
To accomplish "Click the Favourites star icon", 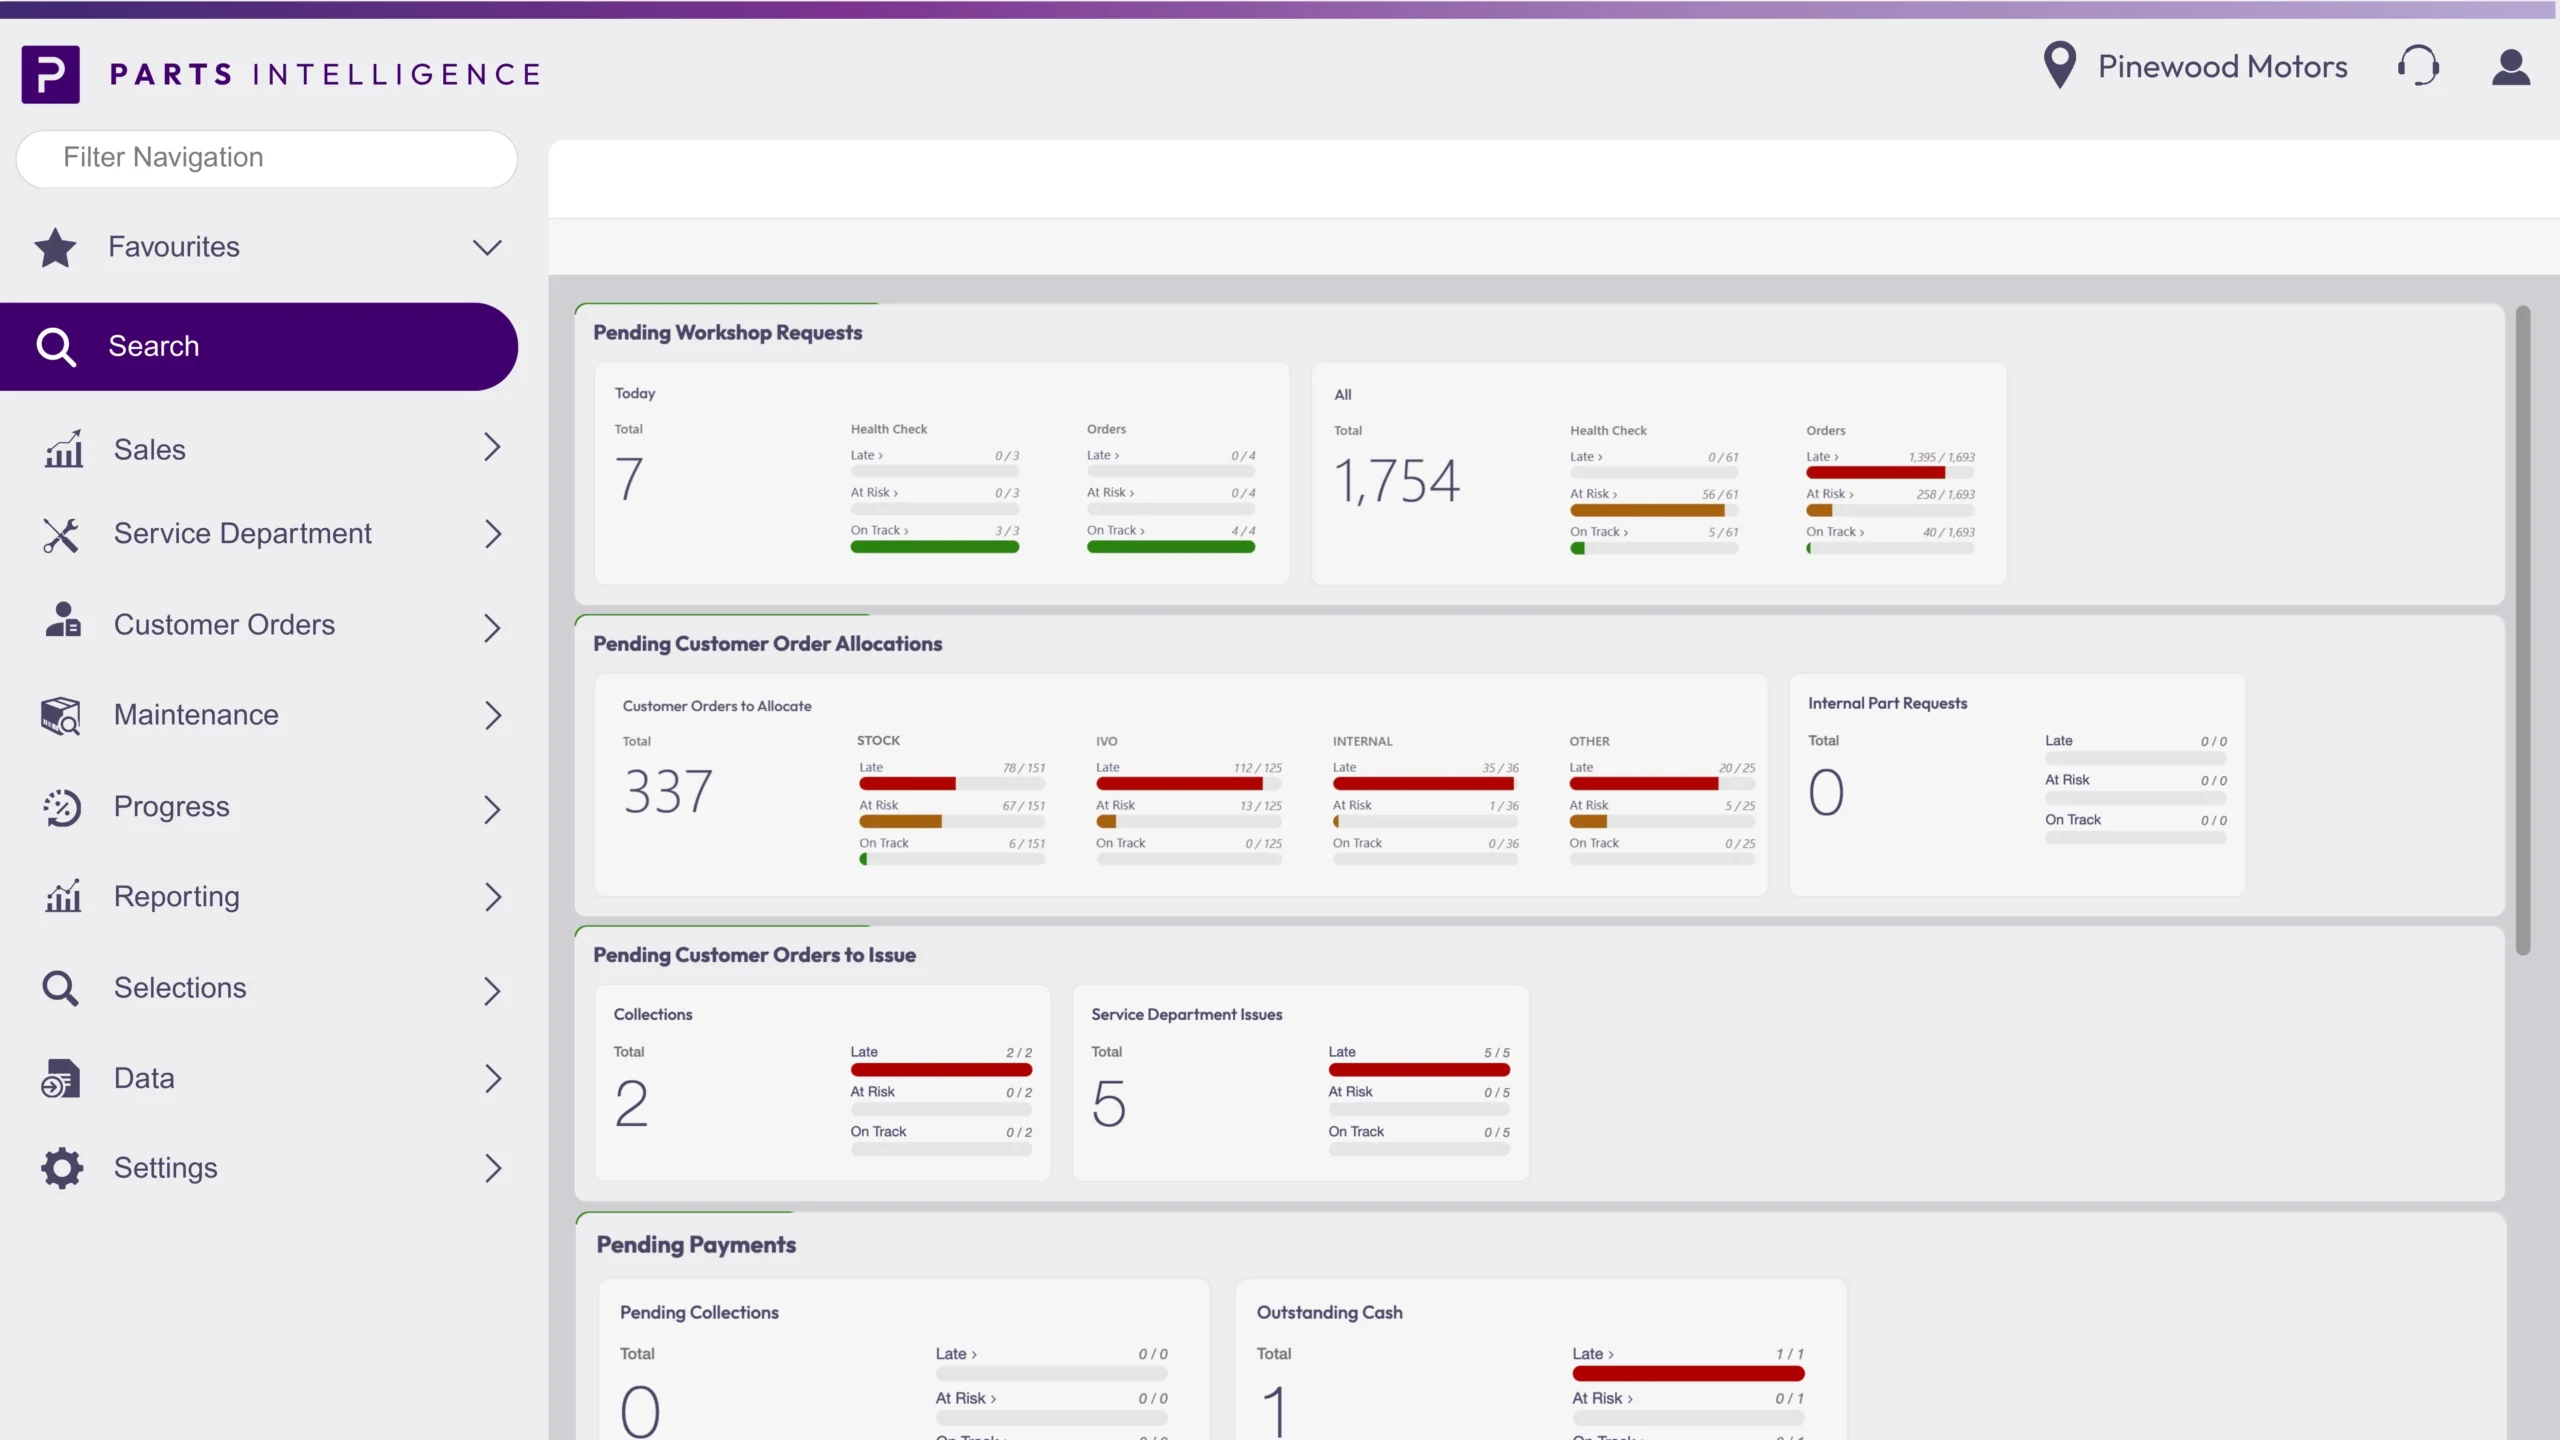I will click(x=55, y=247).
